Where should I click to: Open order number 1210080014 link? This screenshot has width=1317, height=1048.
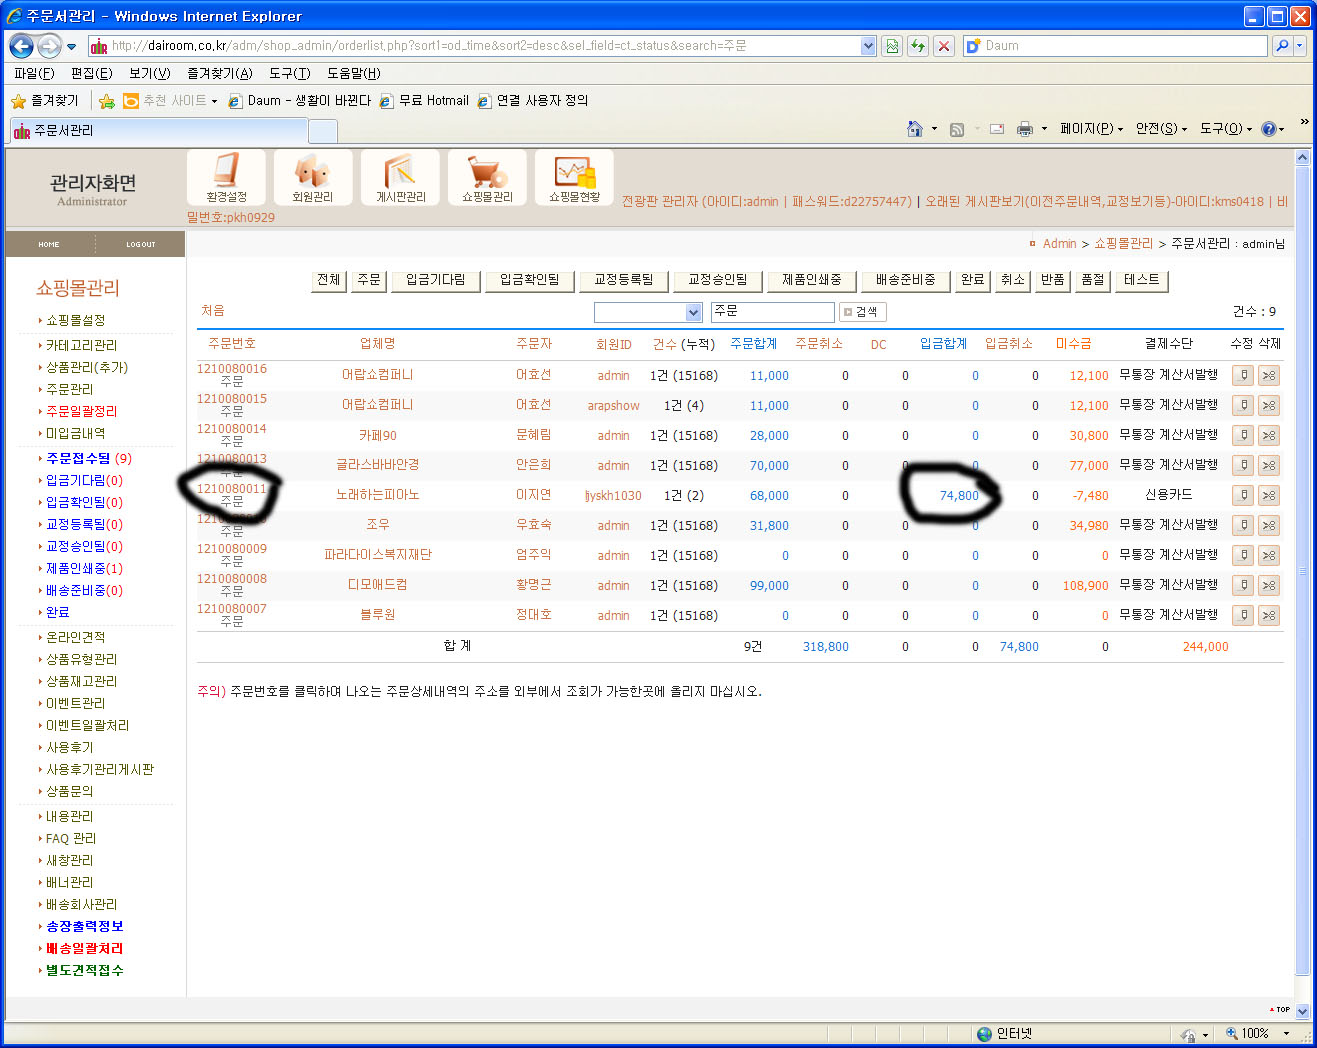coord(232,429)
